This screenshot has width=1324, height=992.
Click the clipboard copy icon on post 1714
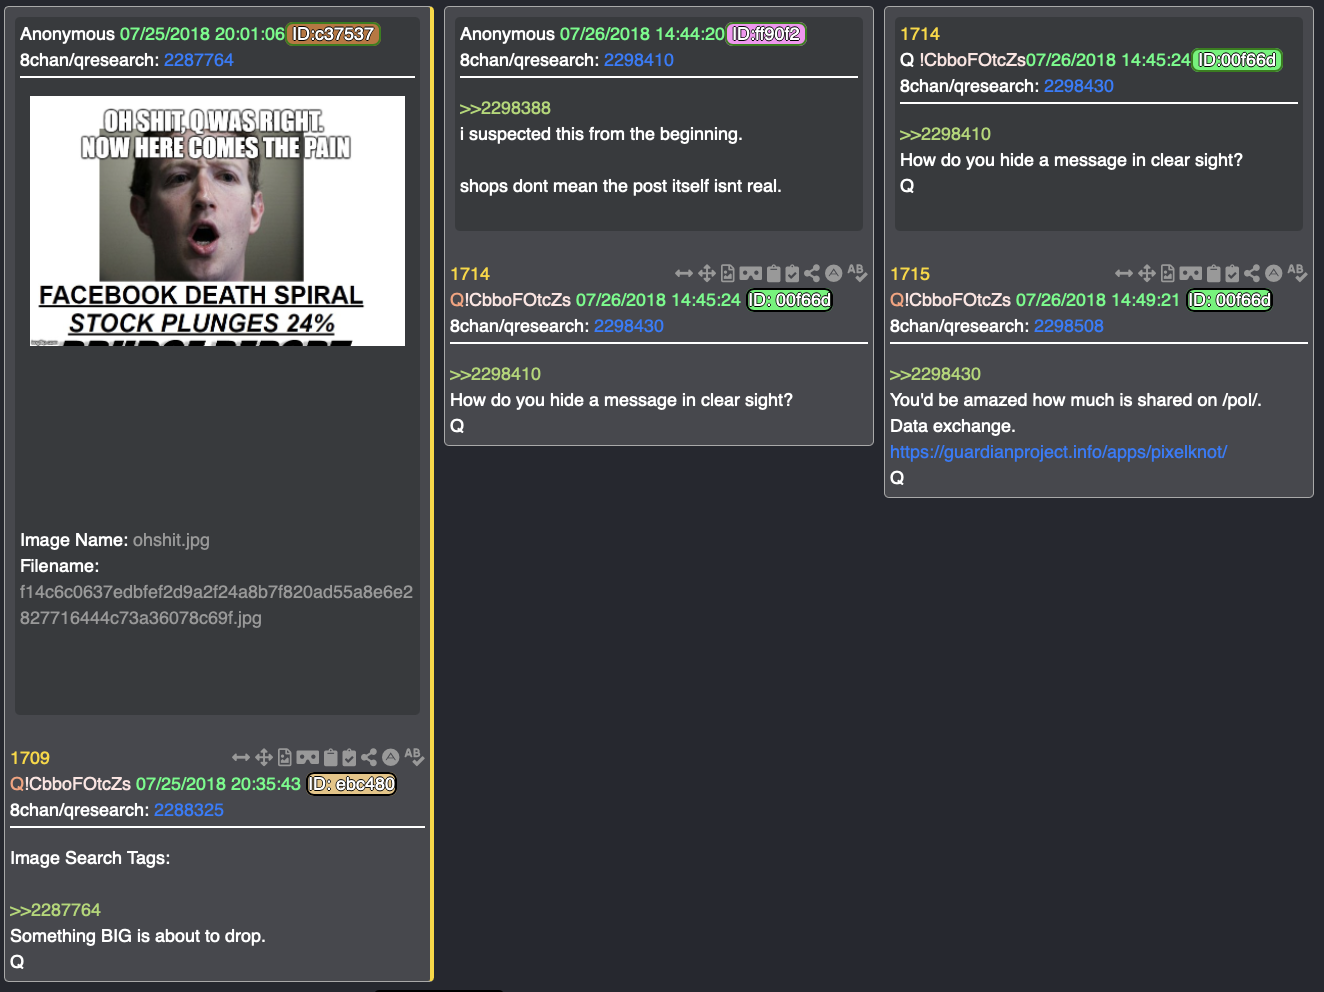[773, 273]
